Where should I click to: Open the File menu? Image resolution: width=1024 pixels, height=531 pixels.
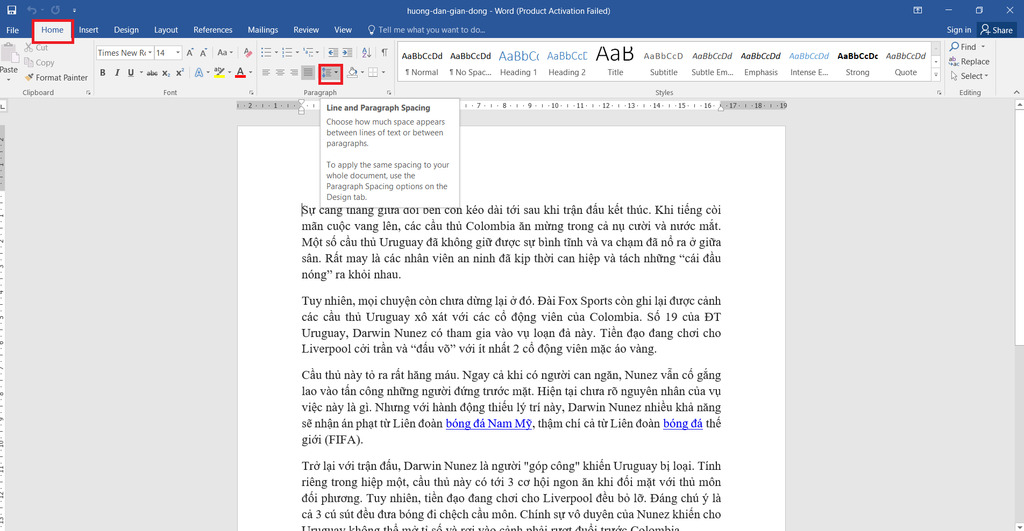coord(12,30)
